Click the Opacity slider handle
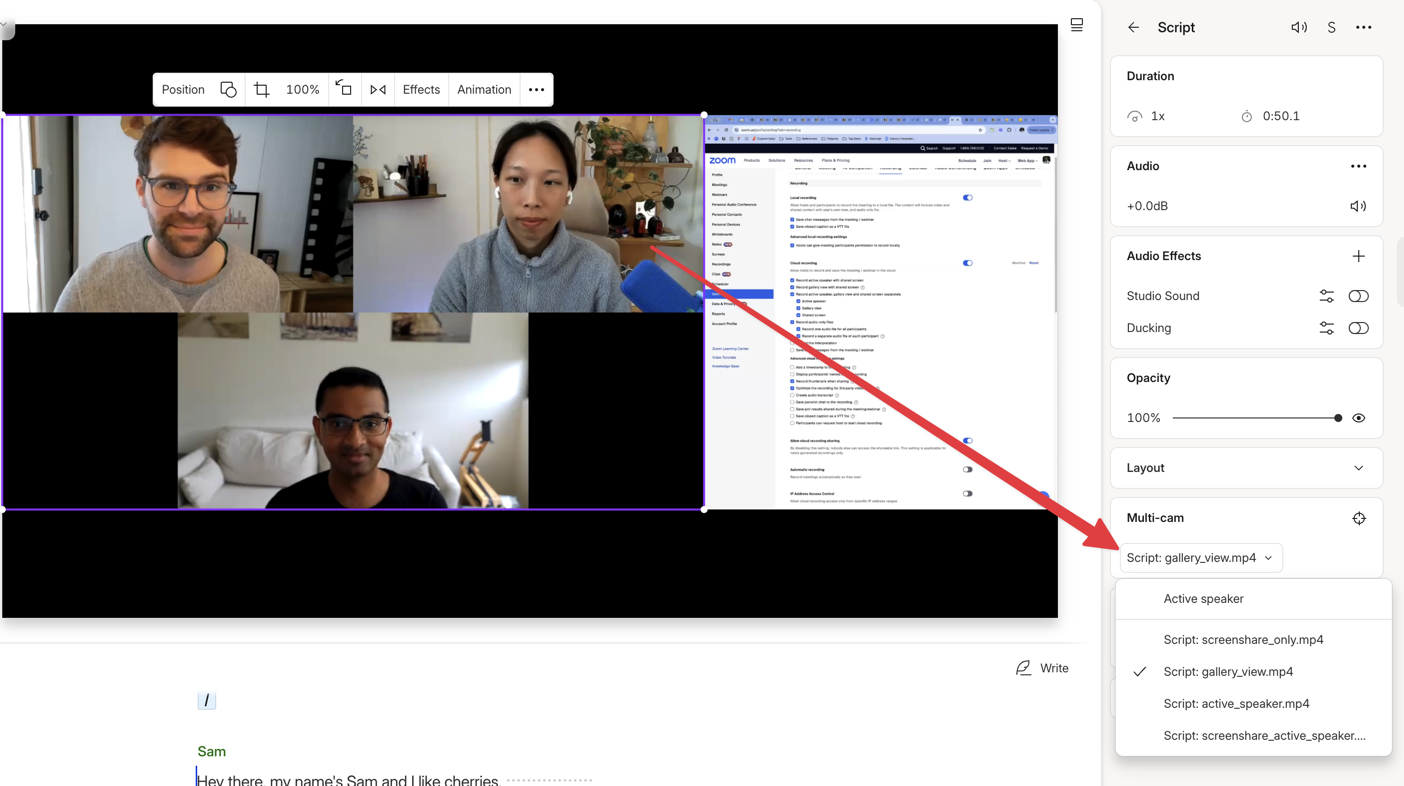The image size is (1404, 786). pyautogui.click(x=1338, y=418)
